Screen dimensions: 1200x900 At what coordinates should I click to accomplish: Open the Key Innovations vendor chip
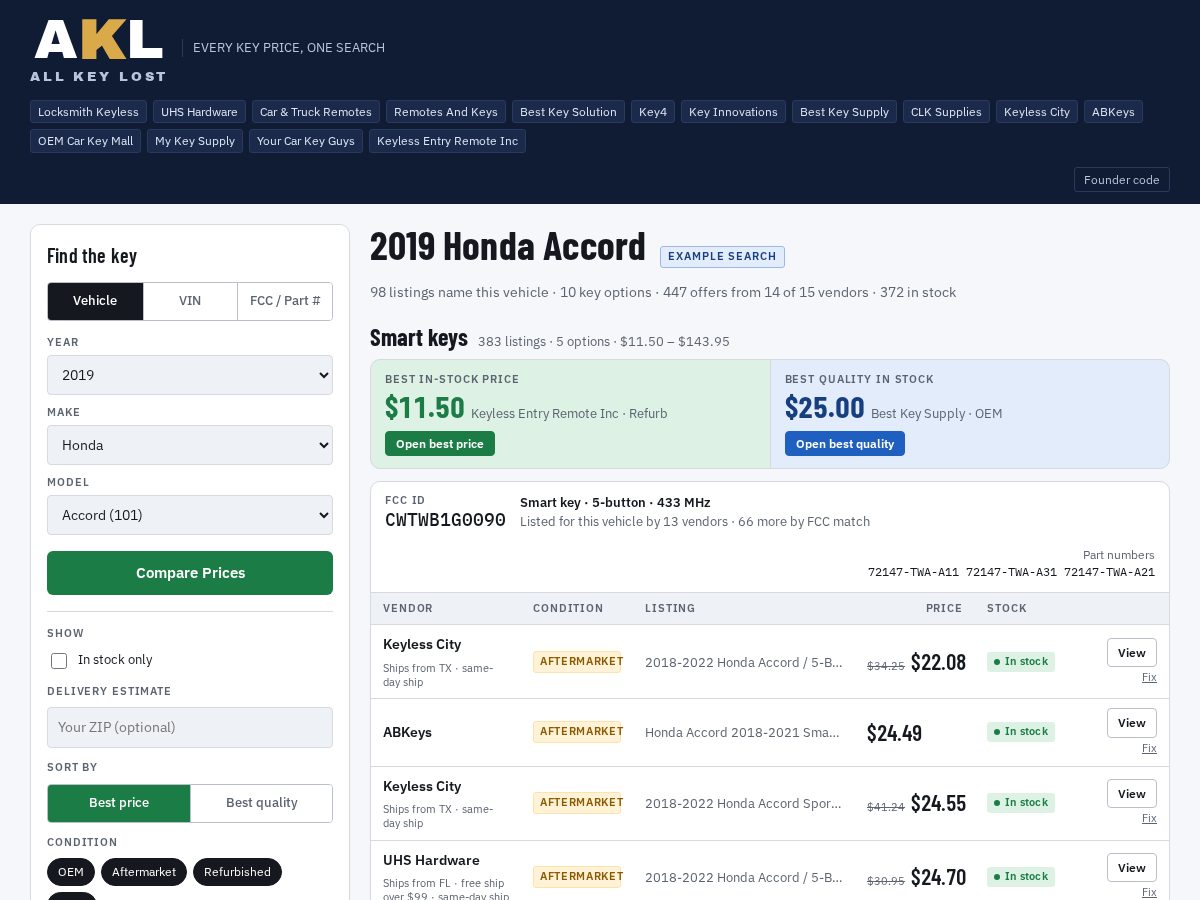tap(733, 112)
